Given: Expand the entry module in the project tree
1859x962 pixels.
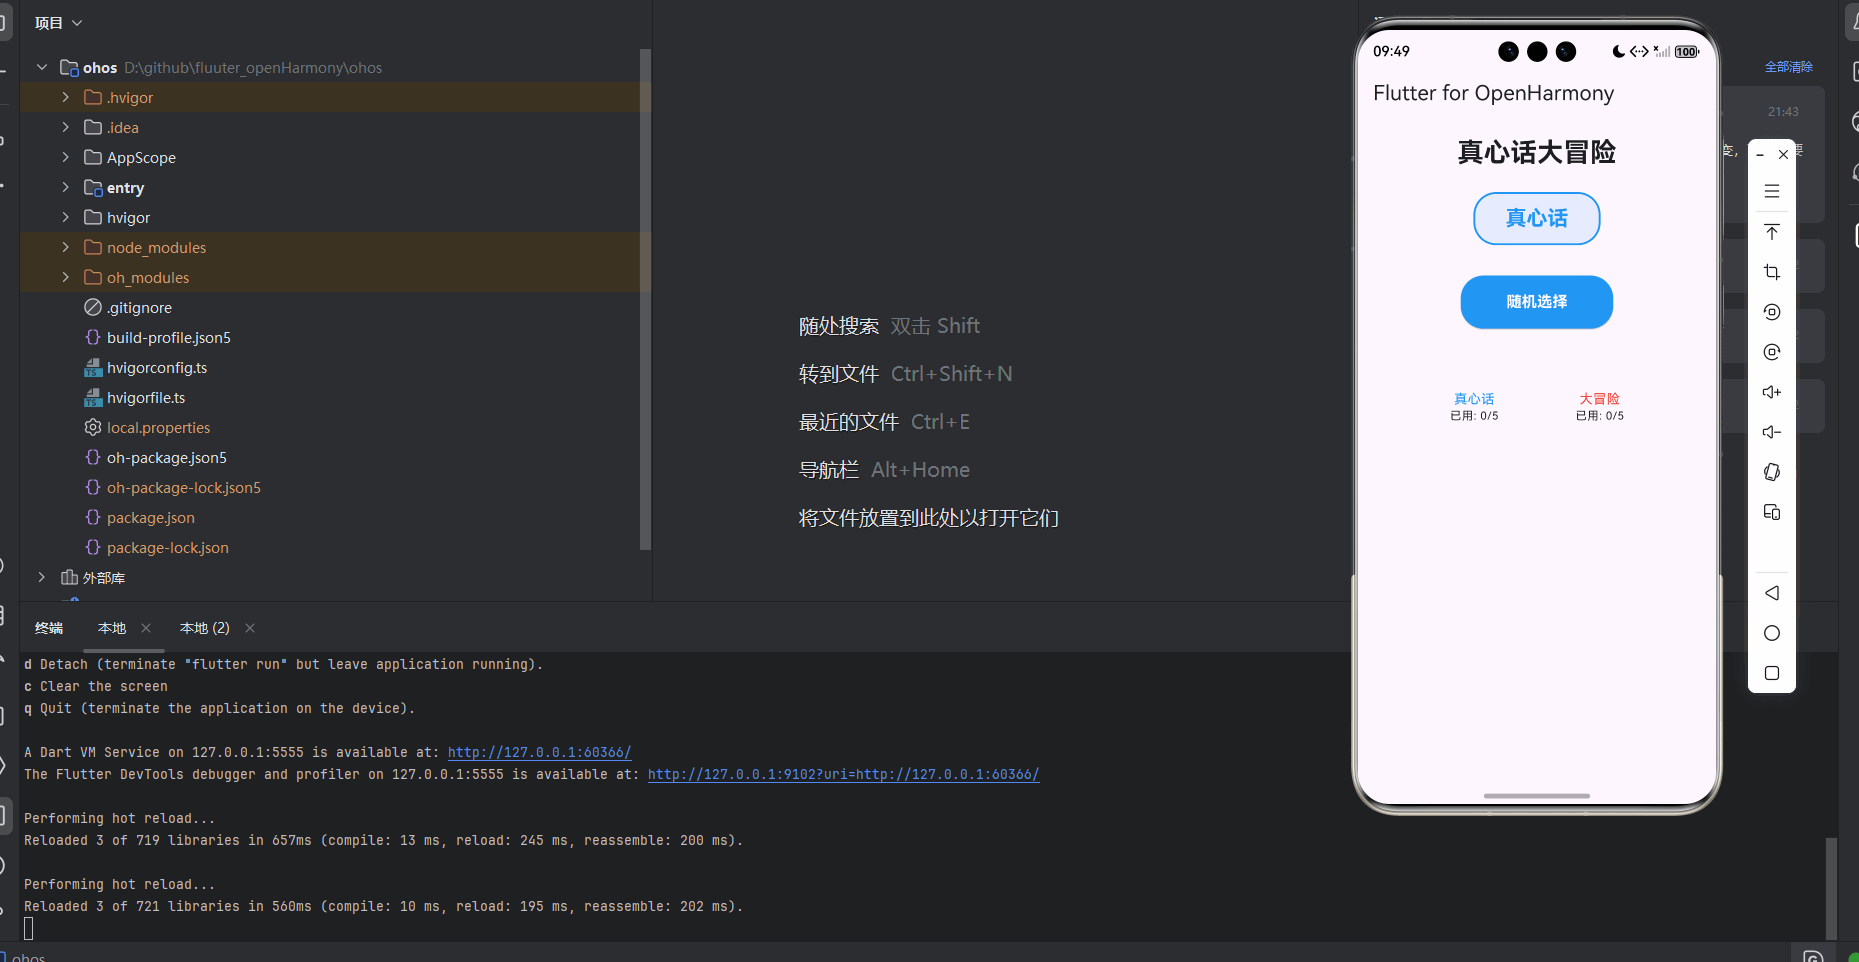Looking at the screenshot, I should tap(65, 187).
